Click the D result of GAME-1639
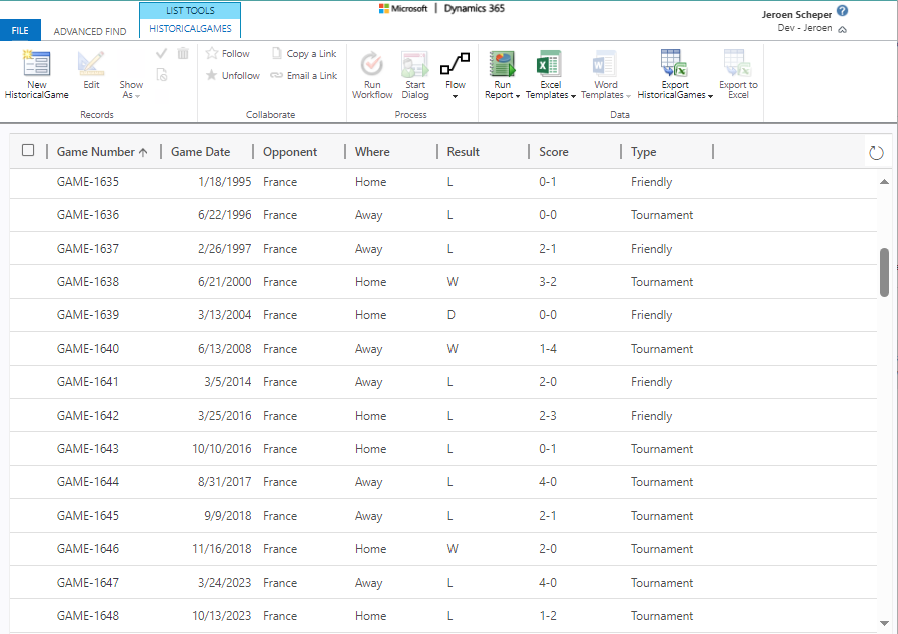Image resolution: width=898 pixels, height=634 pixels. click(x=451, y=315)
